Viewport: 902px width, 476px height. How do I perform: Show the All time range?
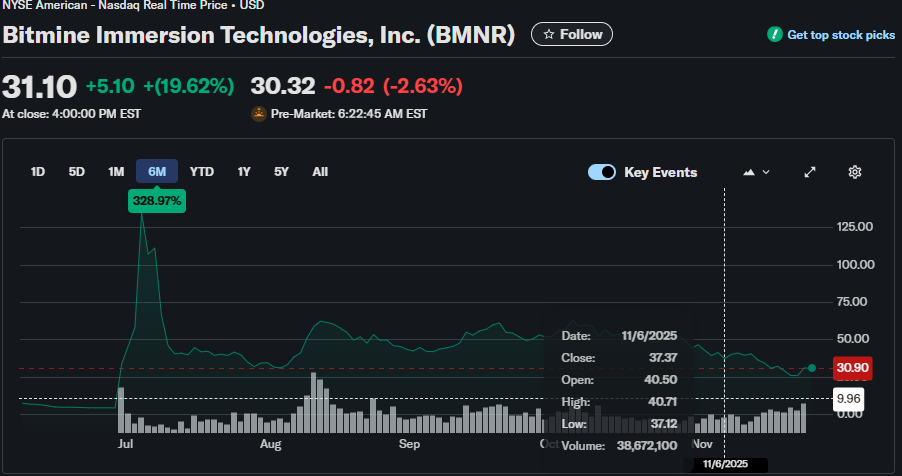click(320, 172)
